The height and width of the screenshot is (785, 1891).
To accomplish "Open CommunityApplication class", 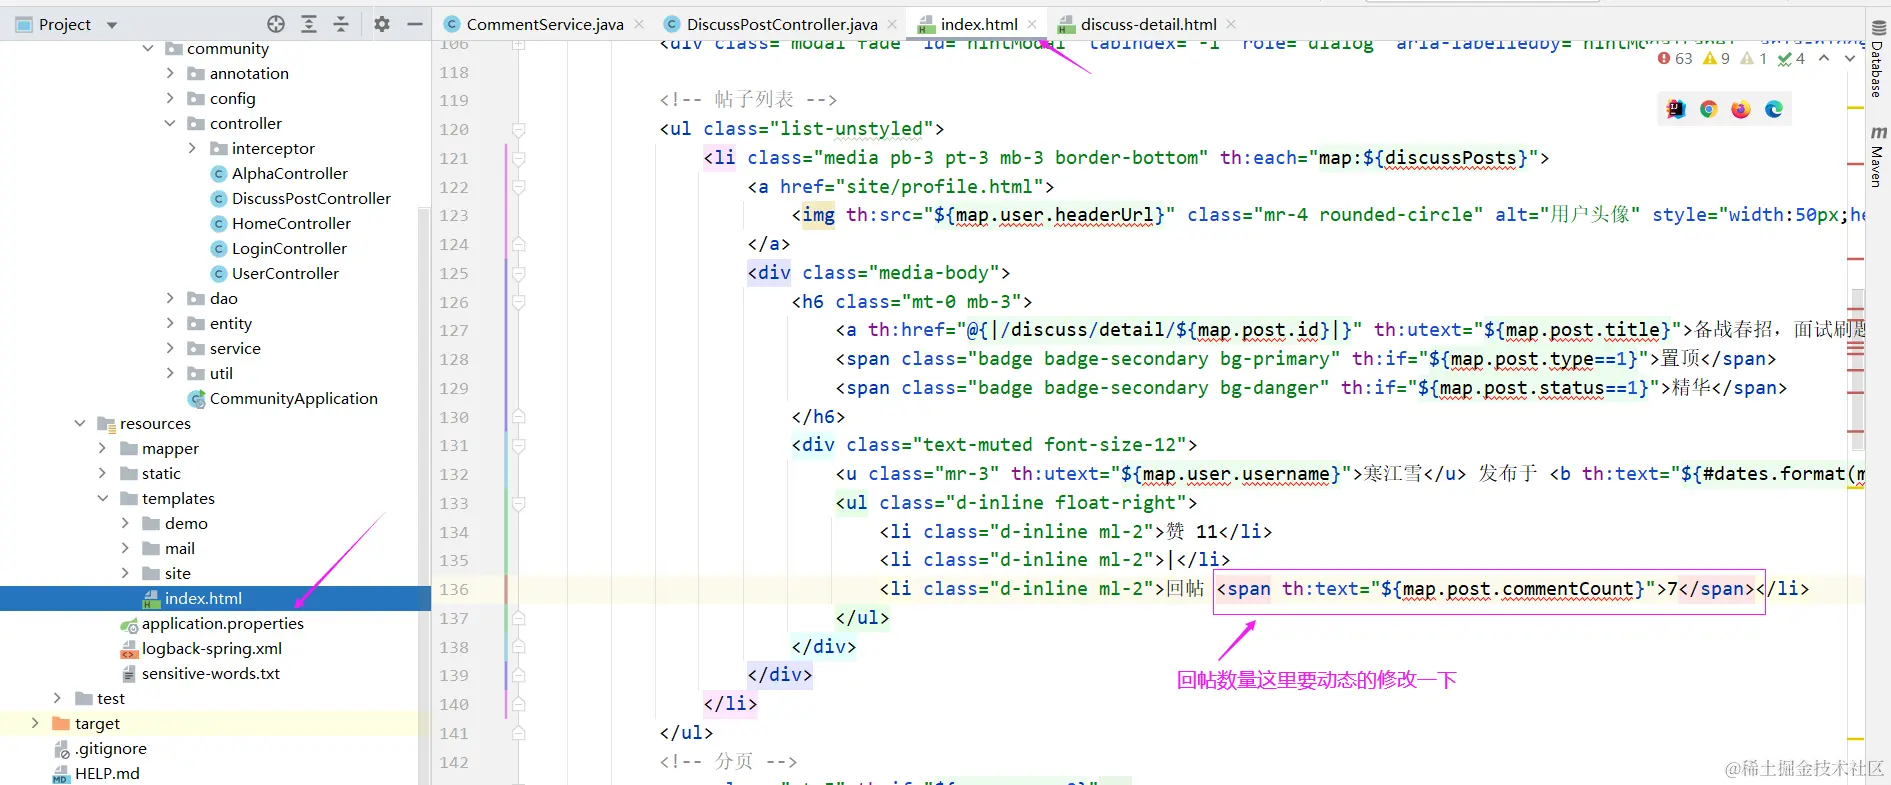I will coord(283,398).
